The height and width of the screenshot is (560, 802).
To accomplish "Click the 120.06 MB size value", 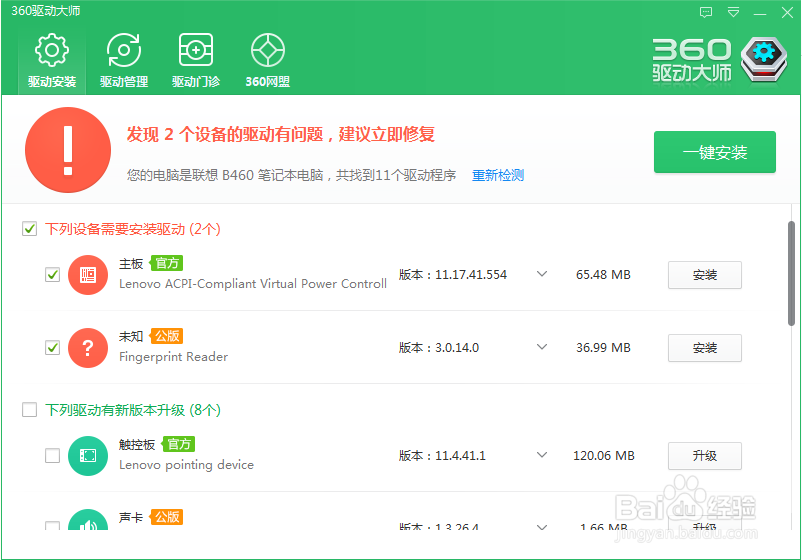I will [x=604, y=455].
